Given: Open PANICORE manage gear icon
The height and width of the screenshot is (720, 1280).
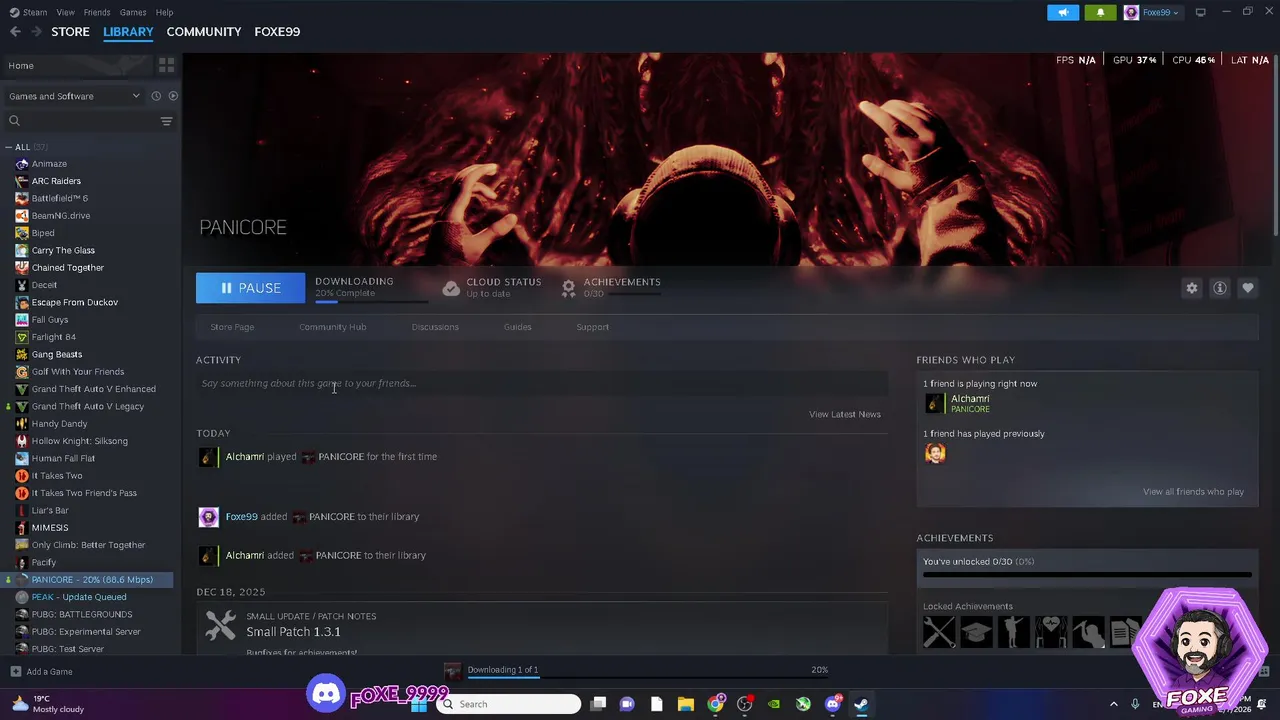Looking at the screenshot, I should (x=1191, y=288).
